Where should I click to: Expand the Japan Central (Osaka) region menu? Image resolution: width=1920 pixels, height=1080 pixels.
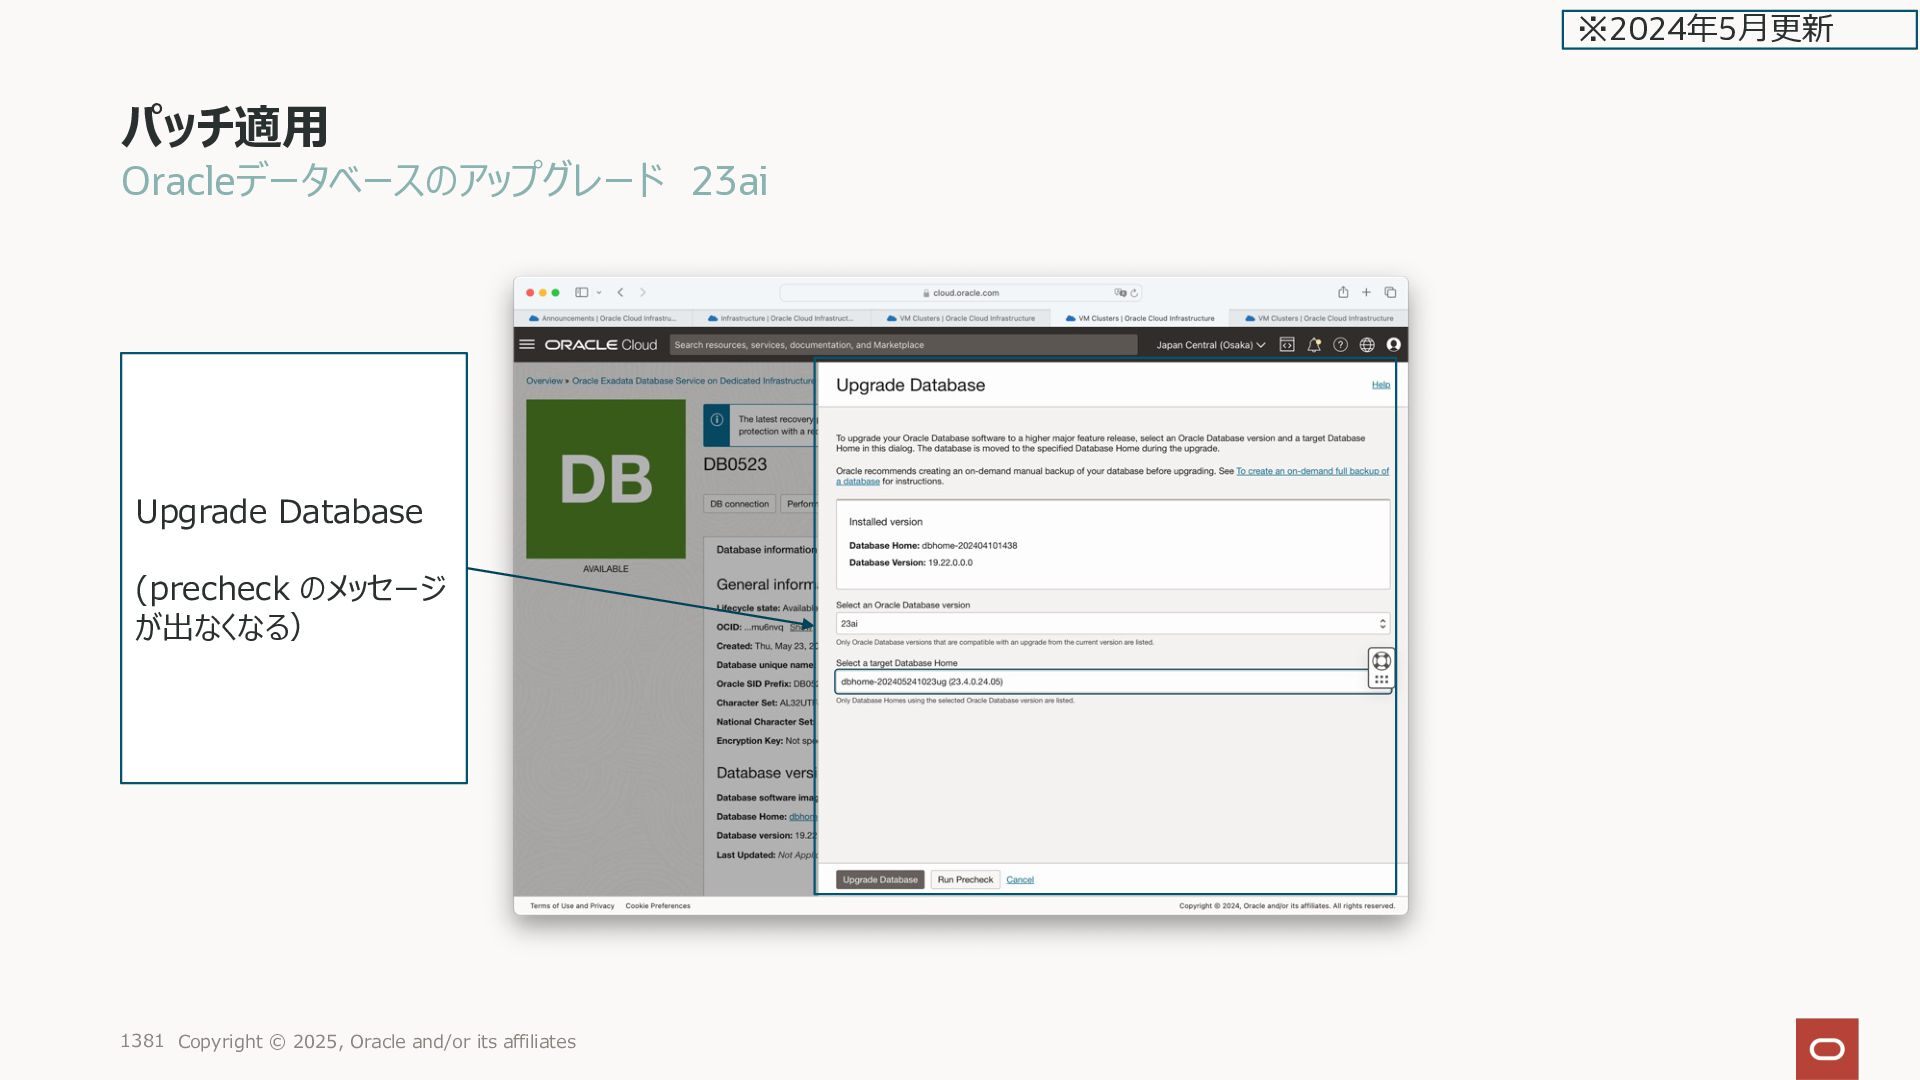pyautogui.click(x=1210, y=344)
